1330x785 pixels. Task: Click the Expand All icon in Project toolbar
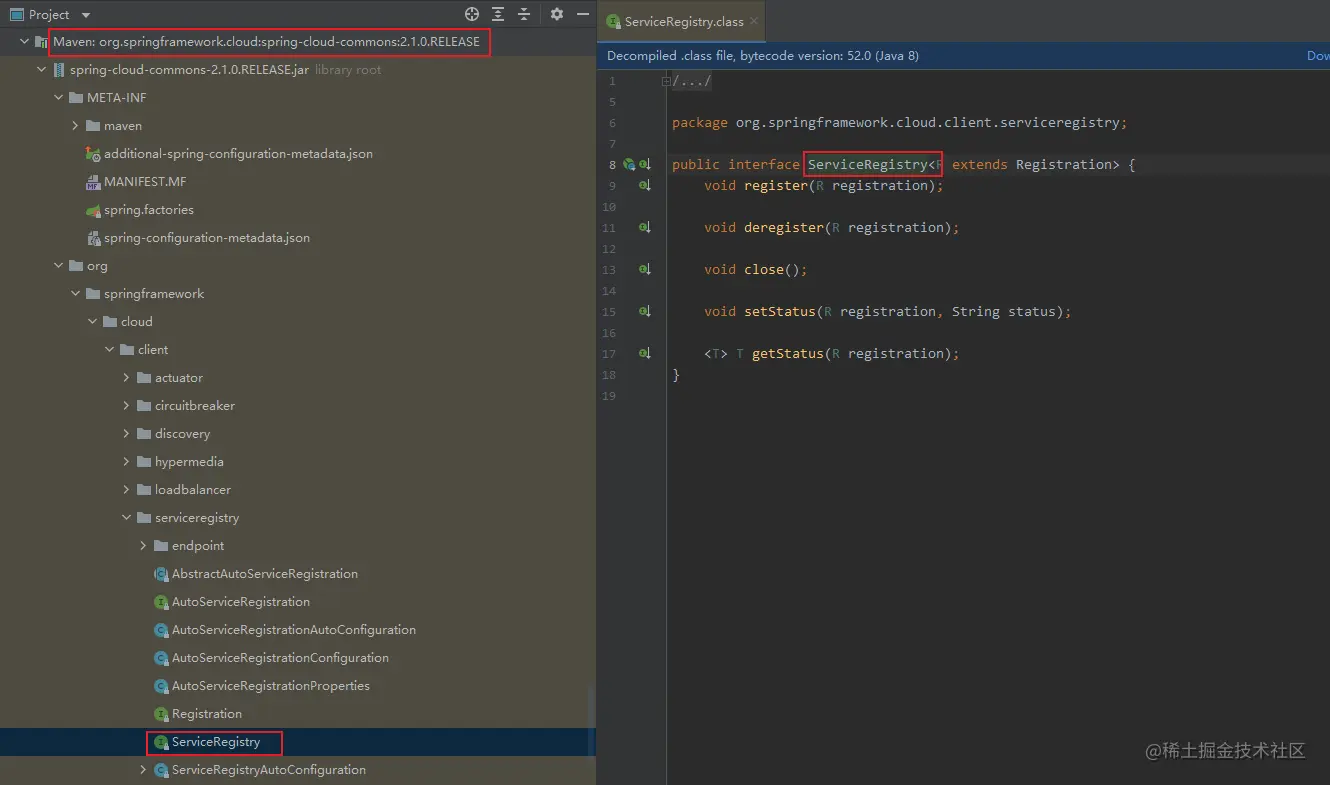pos(498,14)
